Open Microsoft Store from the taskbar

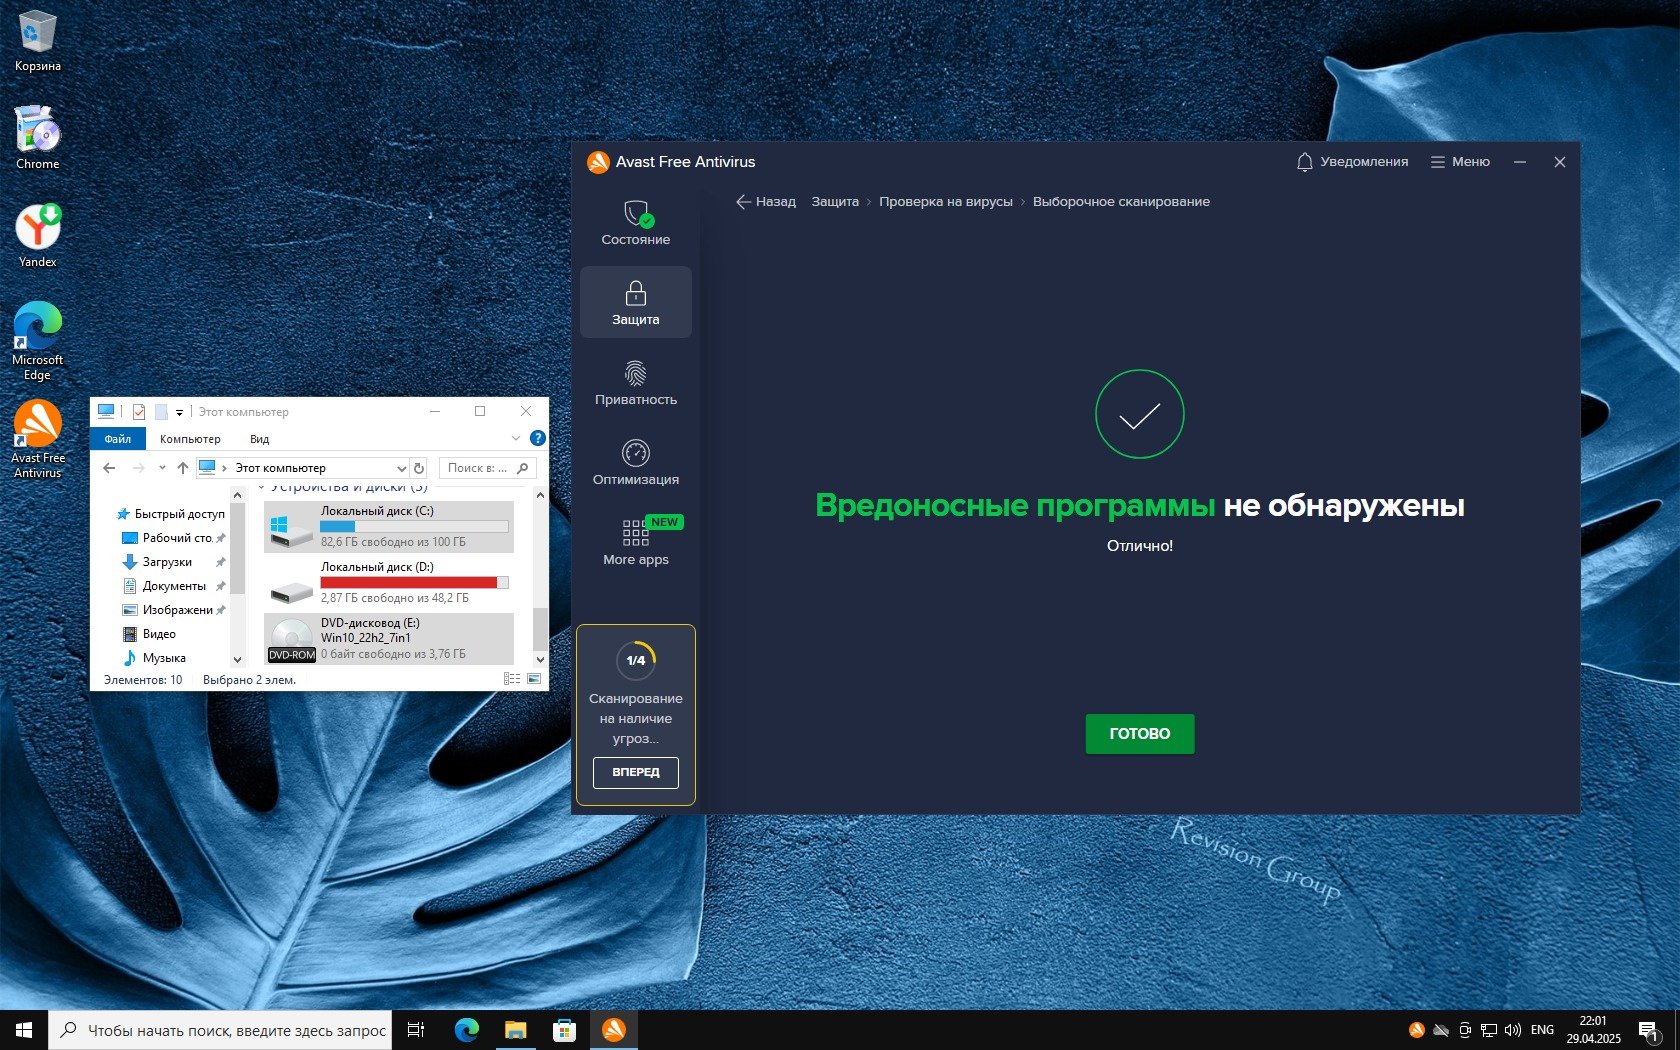[564, 1030]
